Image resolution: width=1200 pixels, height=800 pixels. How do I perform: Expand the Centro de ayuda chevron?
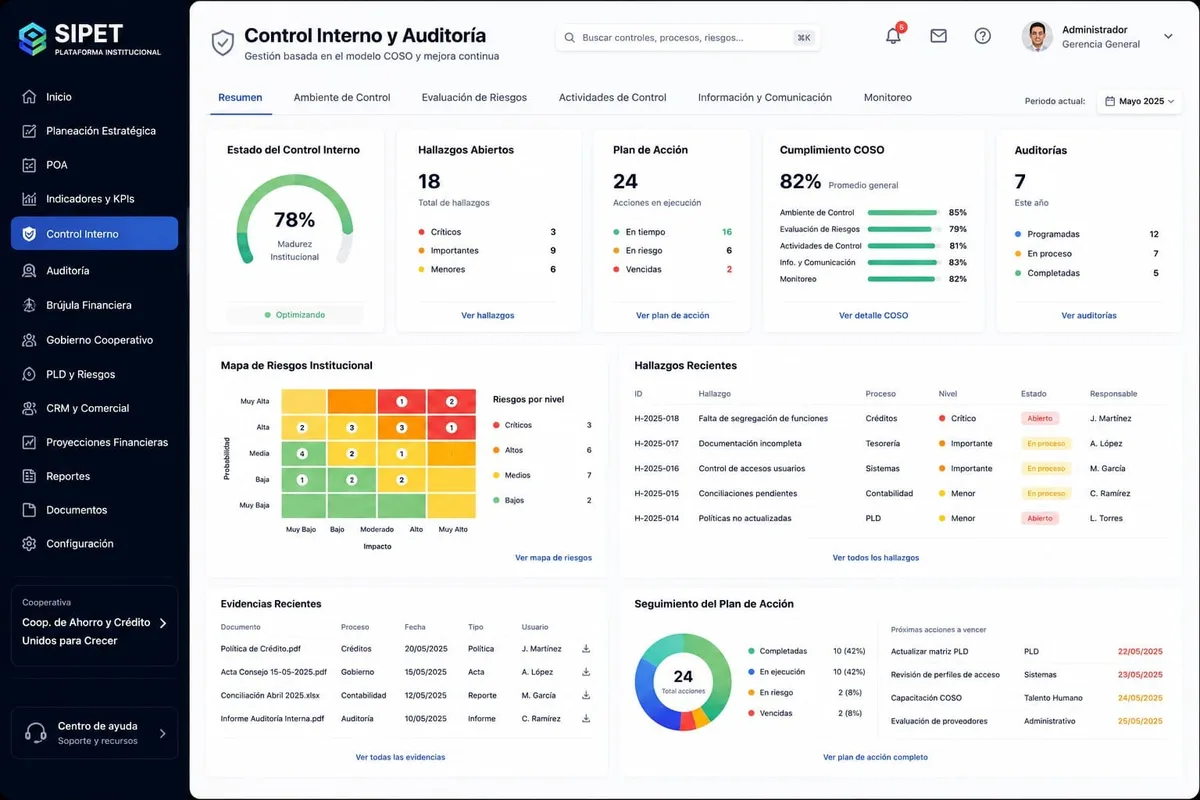[x=163, y=733]
